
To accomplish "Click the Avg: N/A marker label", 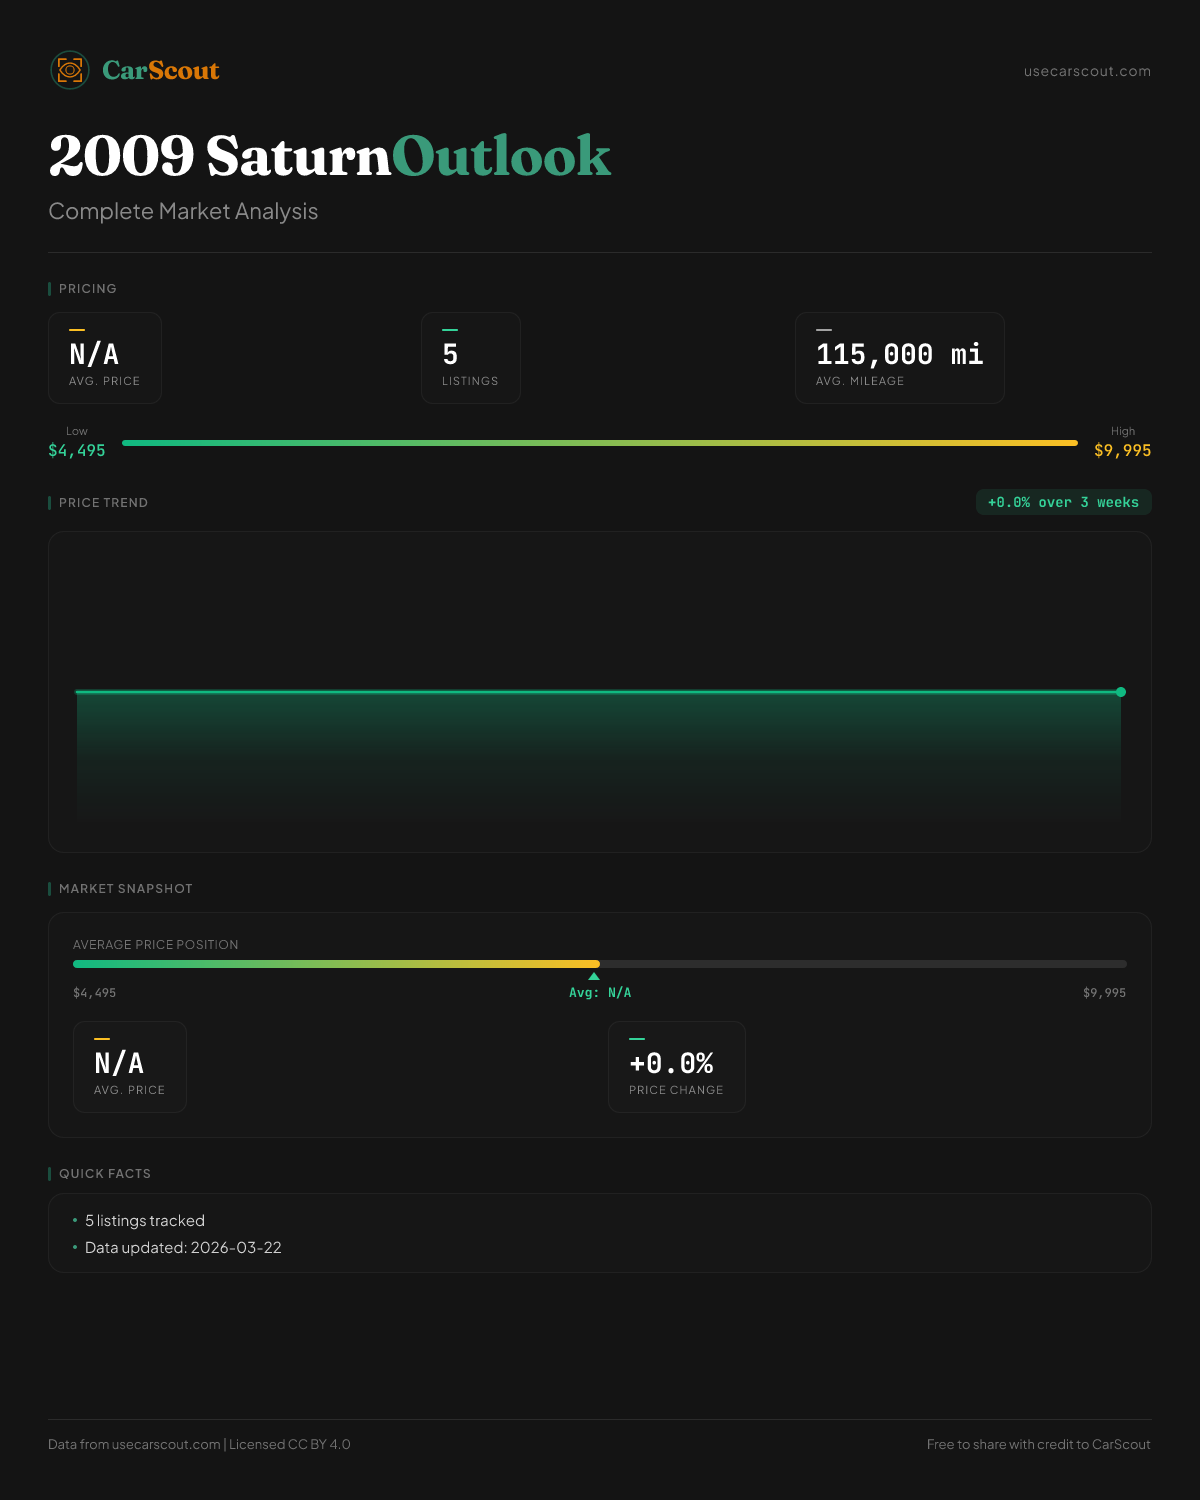I will (600, 993).
